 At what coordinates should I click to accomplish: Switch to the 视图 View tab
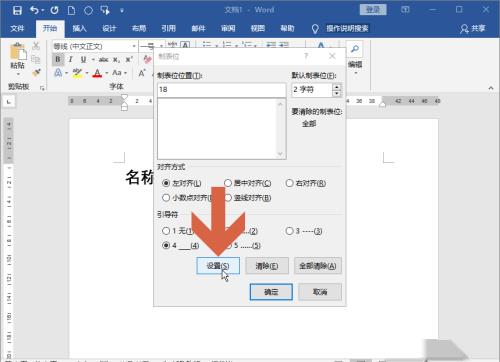pyautogui.click(x=258, y=29)
